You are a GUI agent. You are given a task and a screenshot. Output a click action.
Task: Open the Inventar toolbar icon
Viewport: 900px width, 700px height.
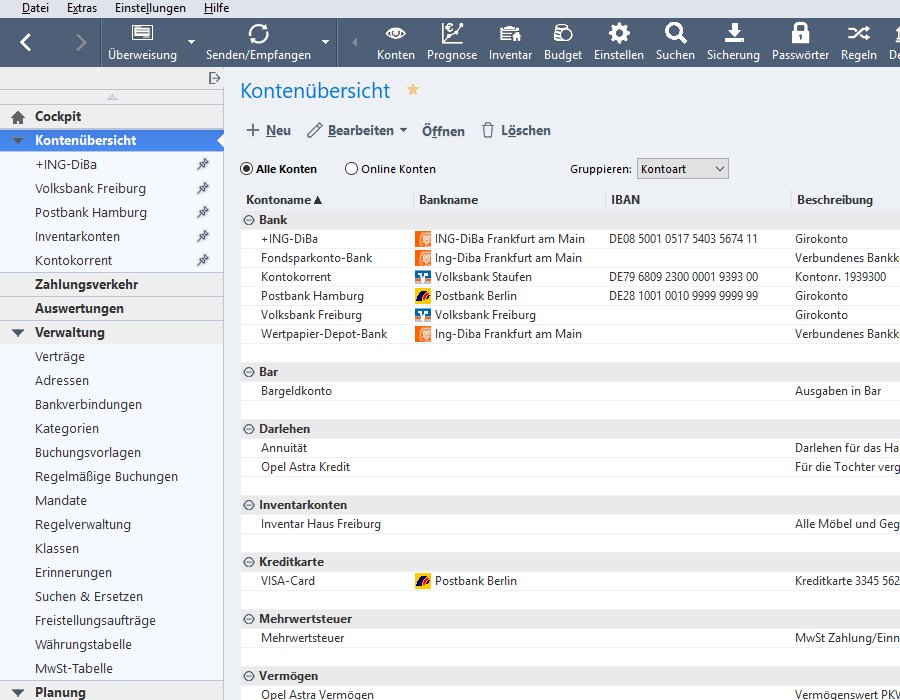coord(510,34)
